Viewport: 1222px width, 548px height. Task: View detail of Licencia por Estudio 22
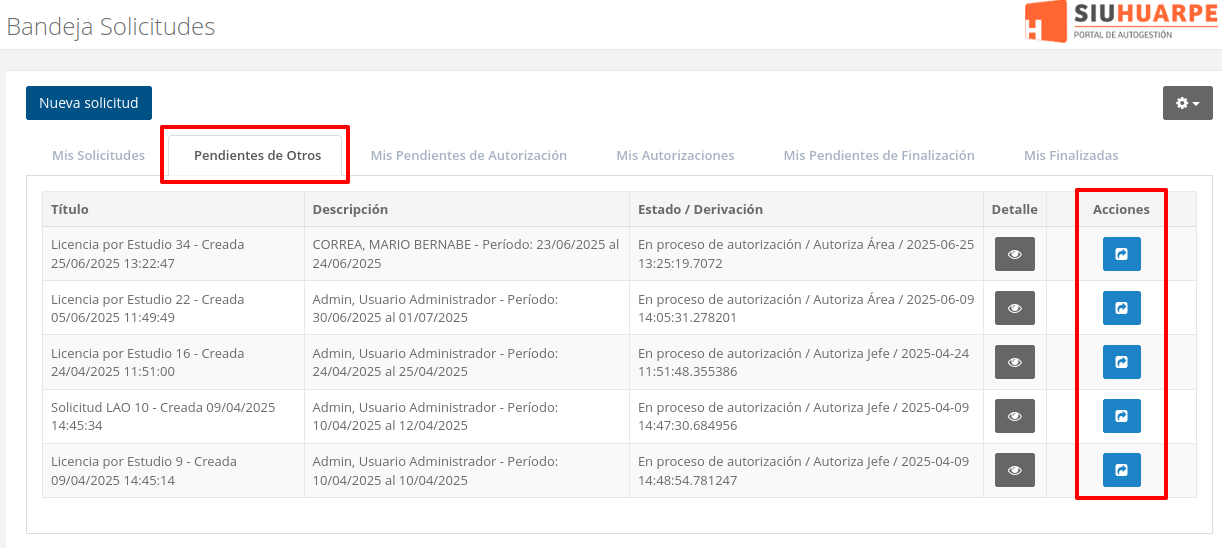(x=1014, y=308)
